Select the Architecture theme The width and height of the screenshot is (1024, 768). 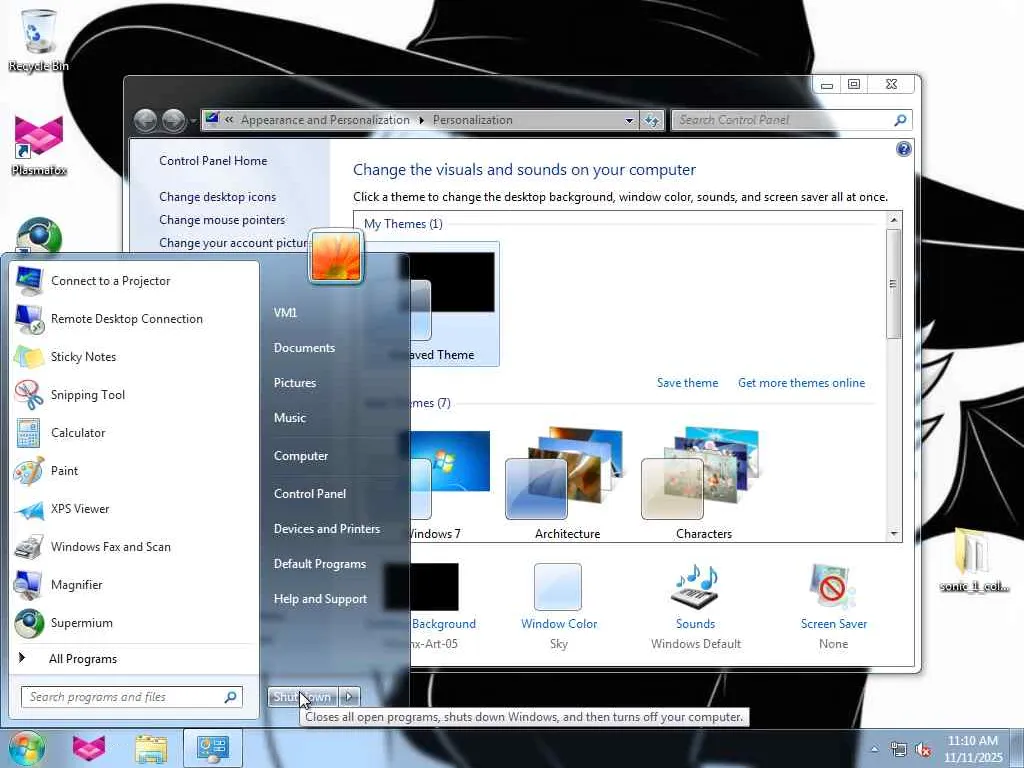[x=567, y=483]
